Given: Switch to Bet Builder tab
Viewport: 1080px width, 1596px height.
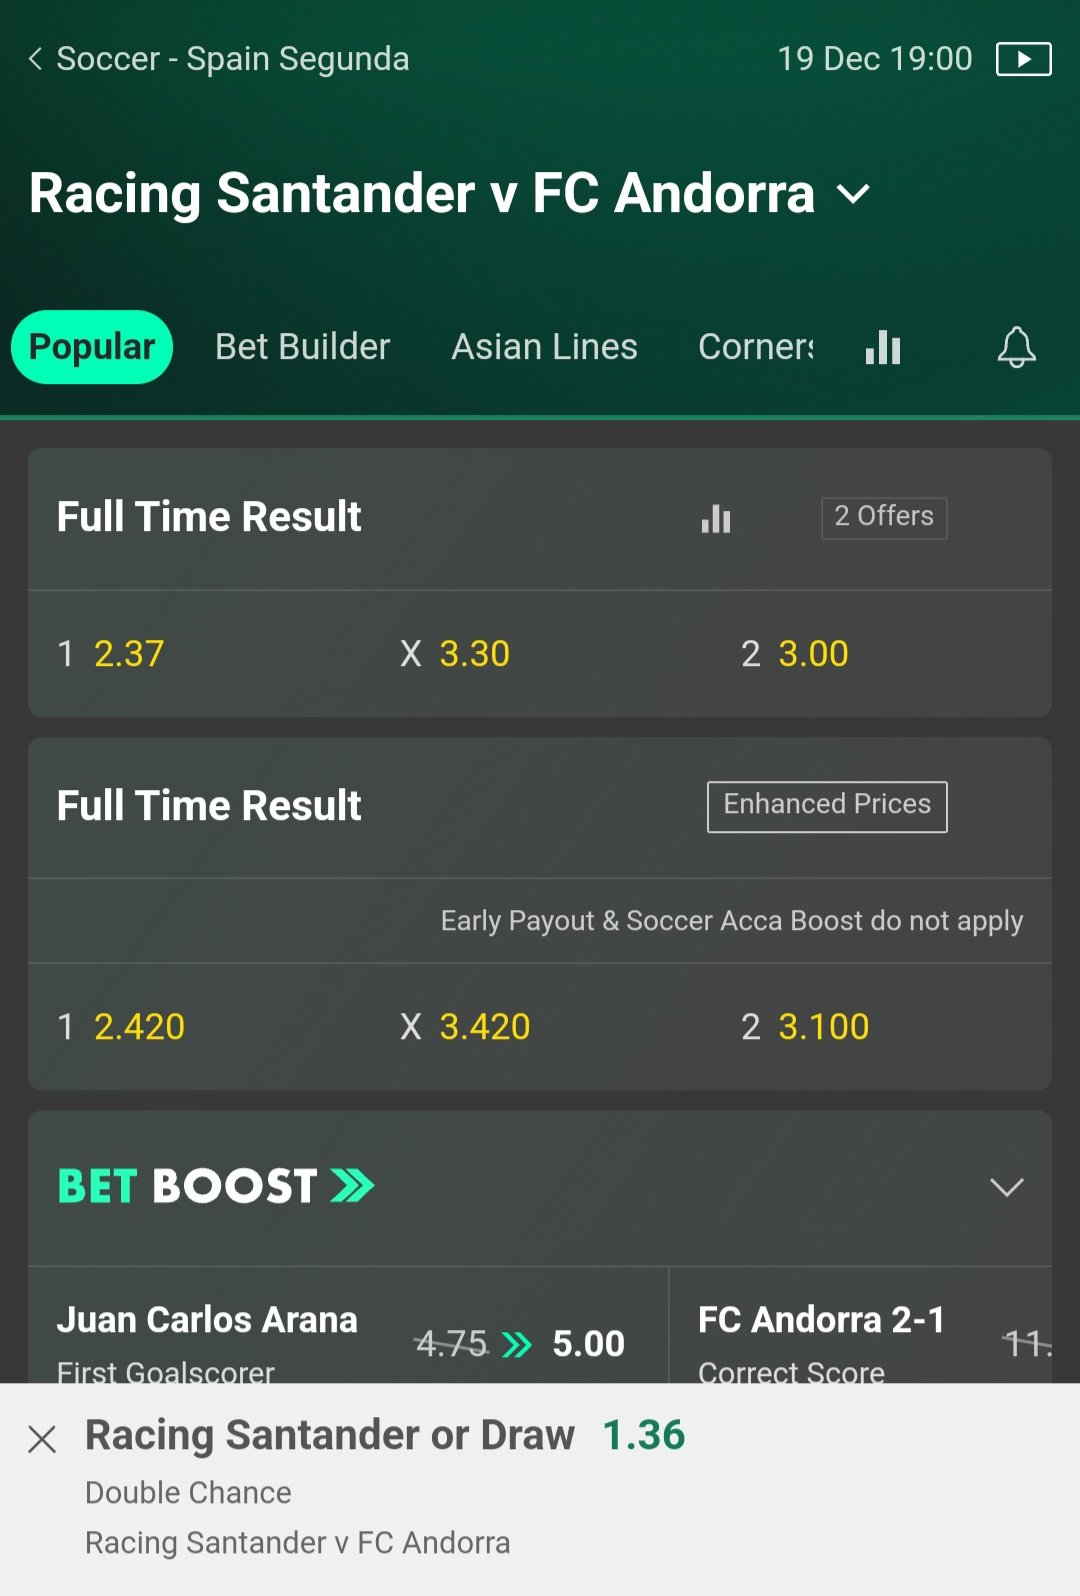Looking at the screenshot, I should [302, 347].
